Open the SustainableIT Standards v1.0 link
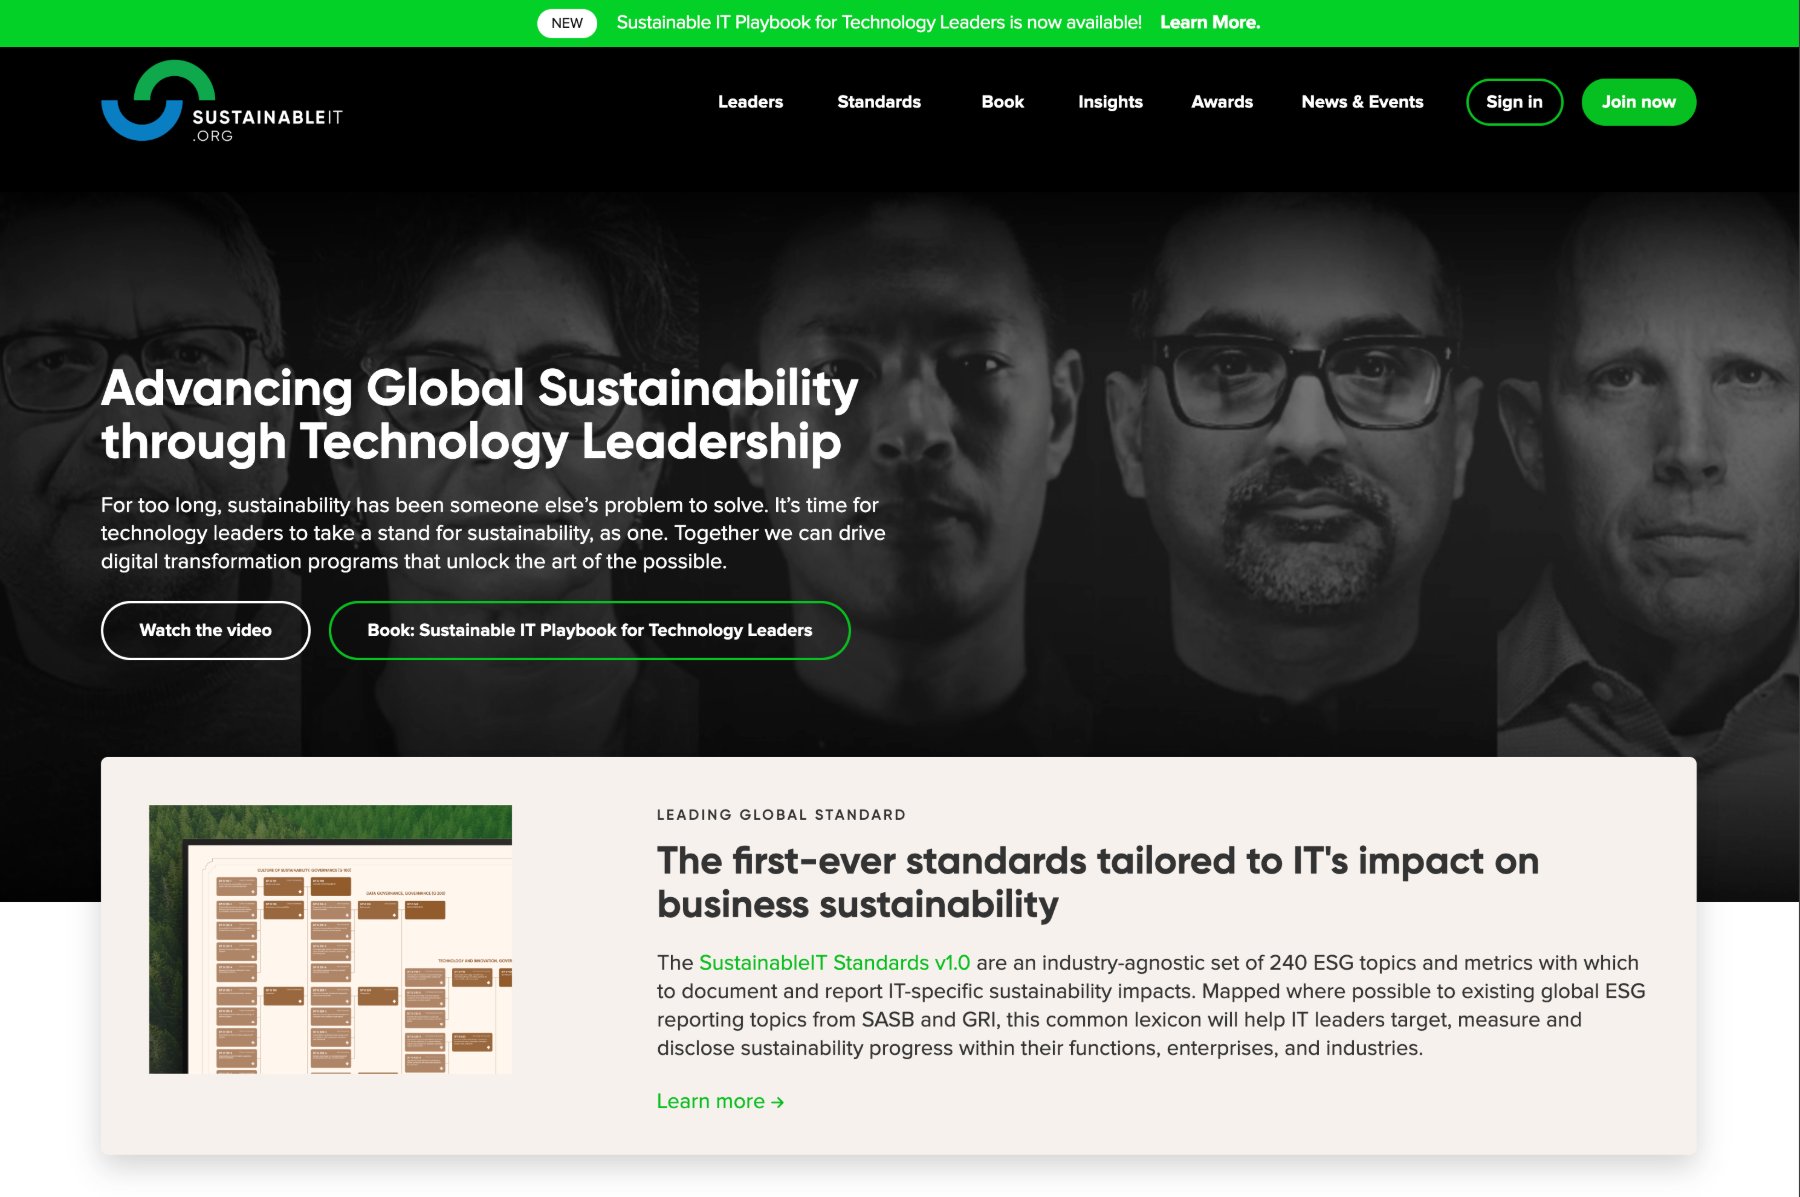Viewport: 1800px width, 1197px height. pos(834,963)
